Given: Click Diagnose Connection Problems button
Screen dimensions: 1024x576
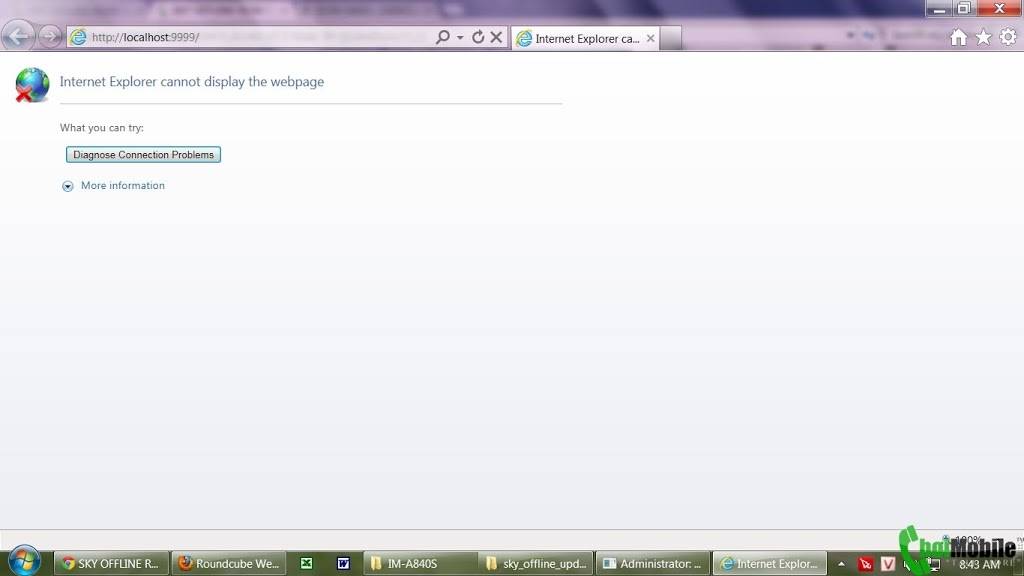Looking at the screenshot, I should pyautogui.click(x=143, y=155).
